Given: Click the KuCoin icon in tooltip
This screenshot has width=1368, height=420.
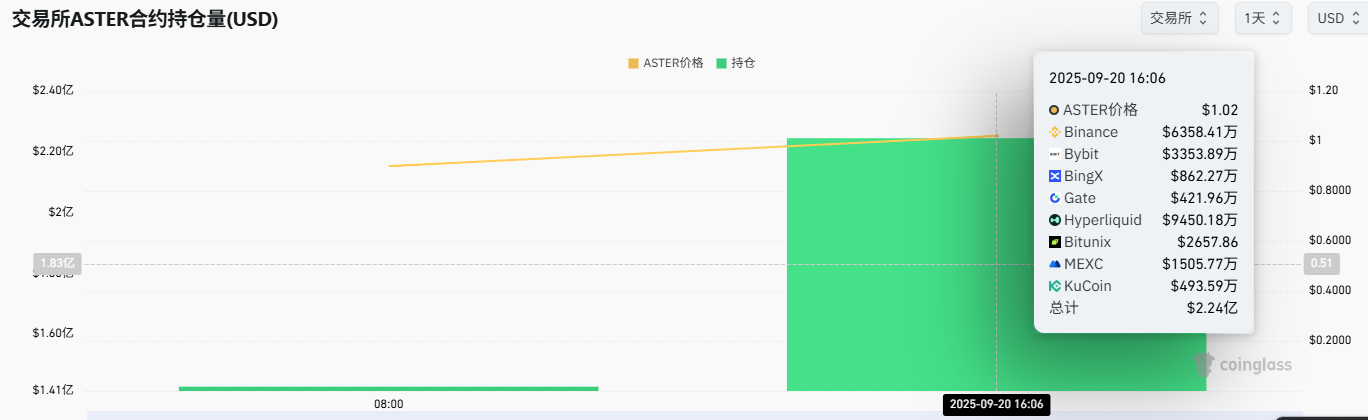Looking at the screenshot, I should point(1054,286).
